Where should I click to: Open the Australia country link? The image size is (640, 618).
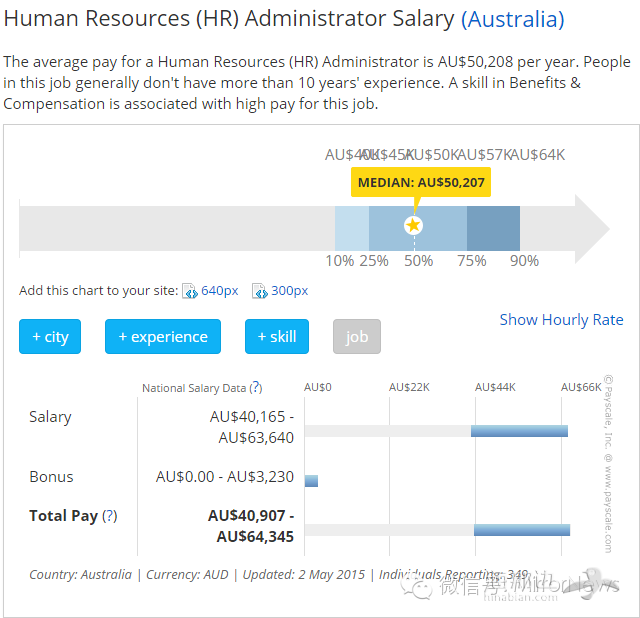(513, 19)
